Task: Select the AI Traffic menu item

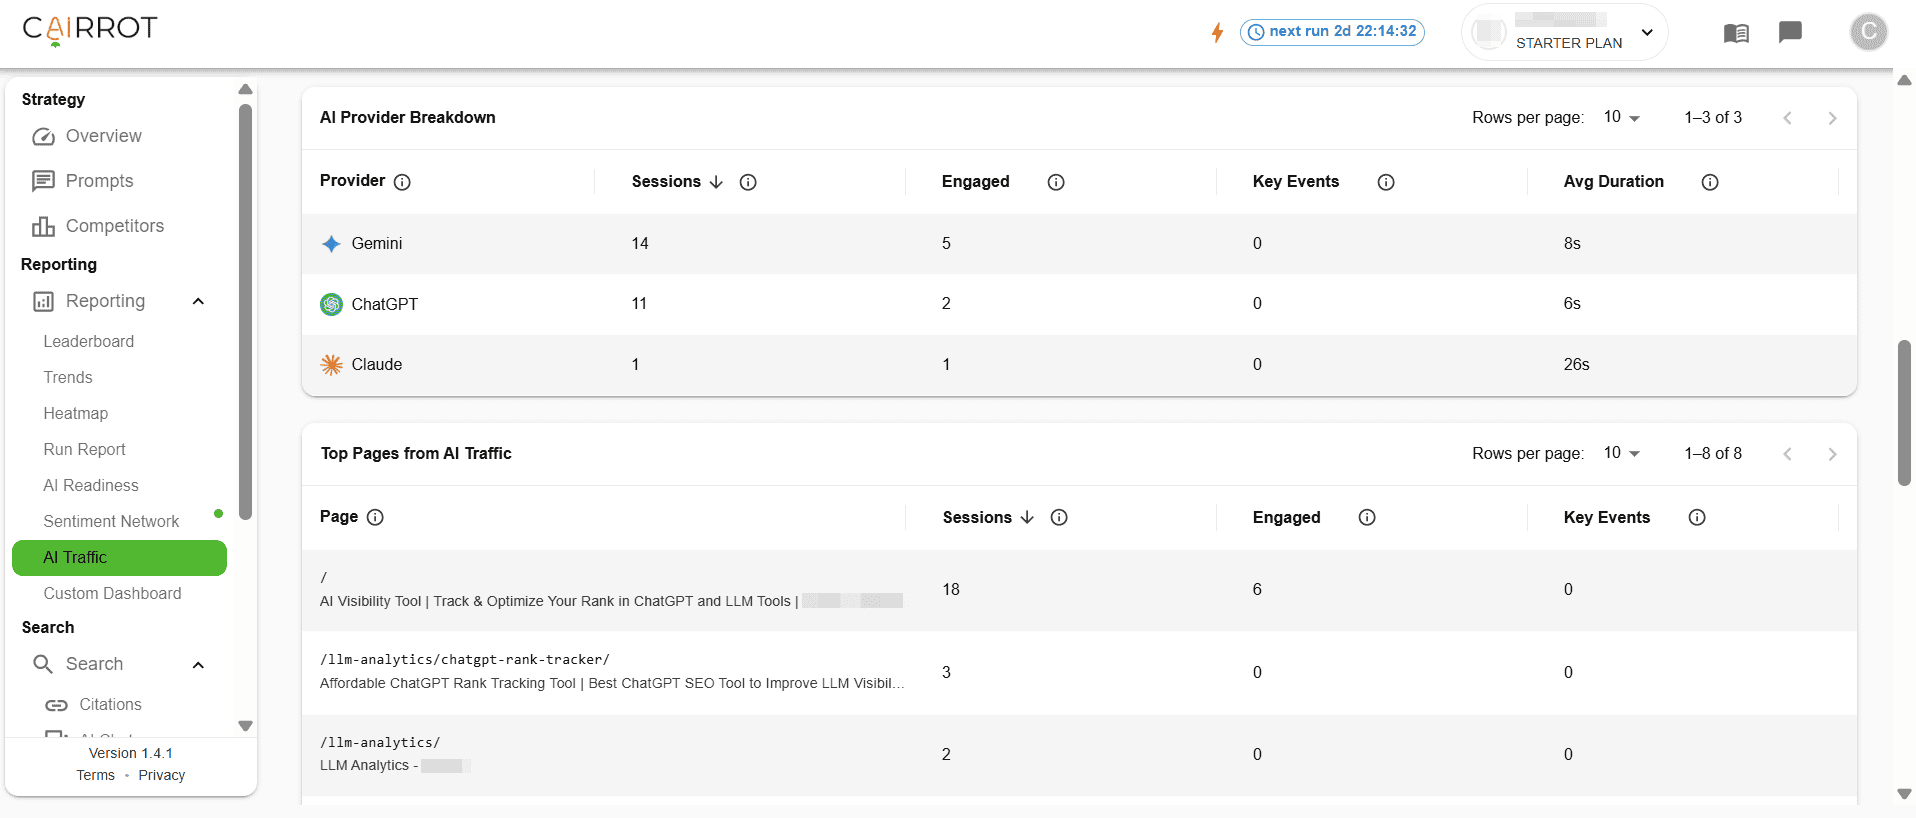Action: pyautogui.click(x=119, y=558)
